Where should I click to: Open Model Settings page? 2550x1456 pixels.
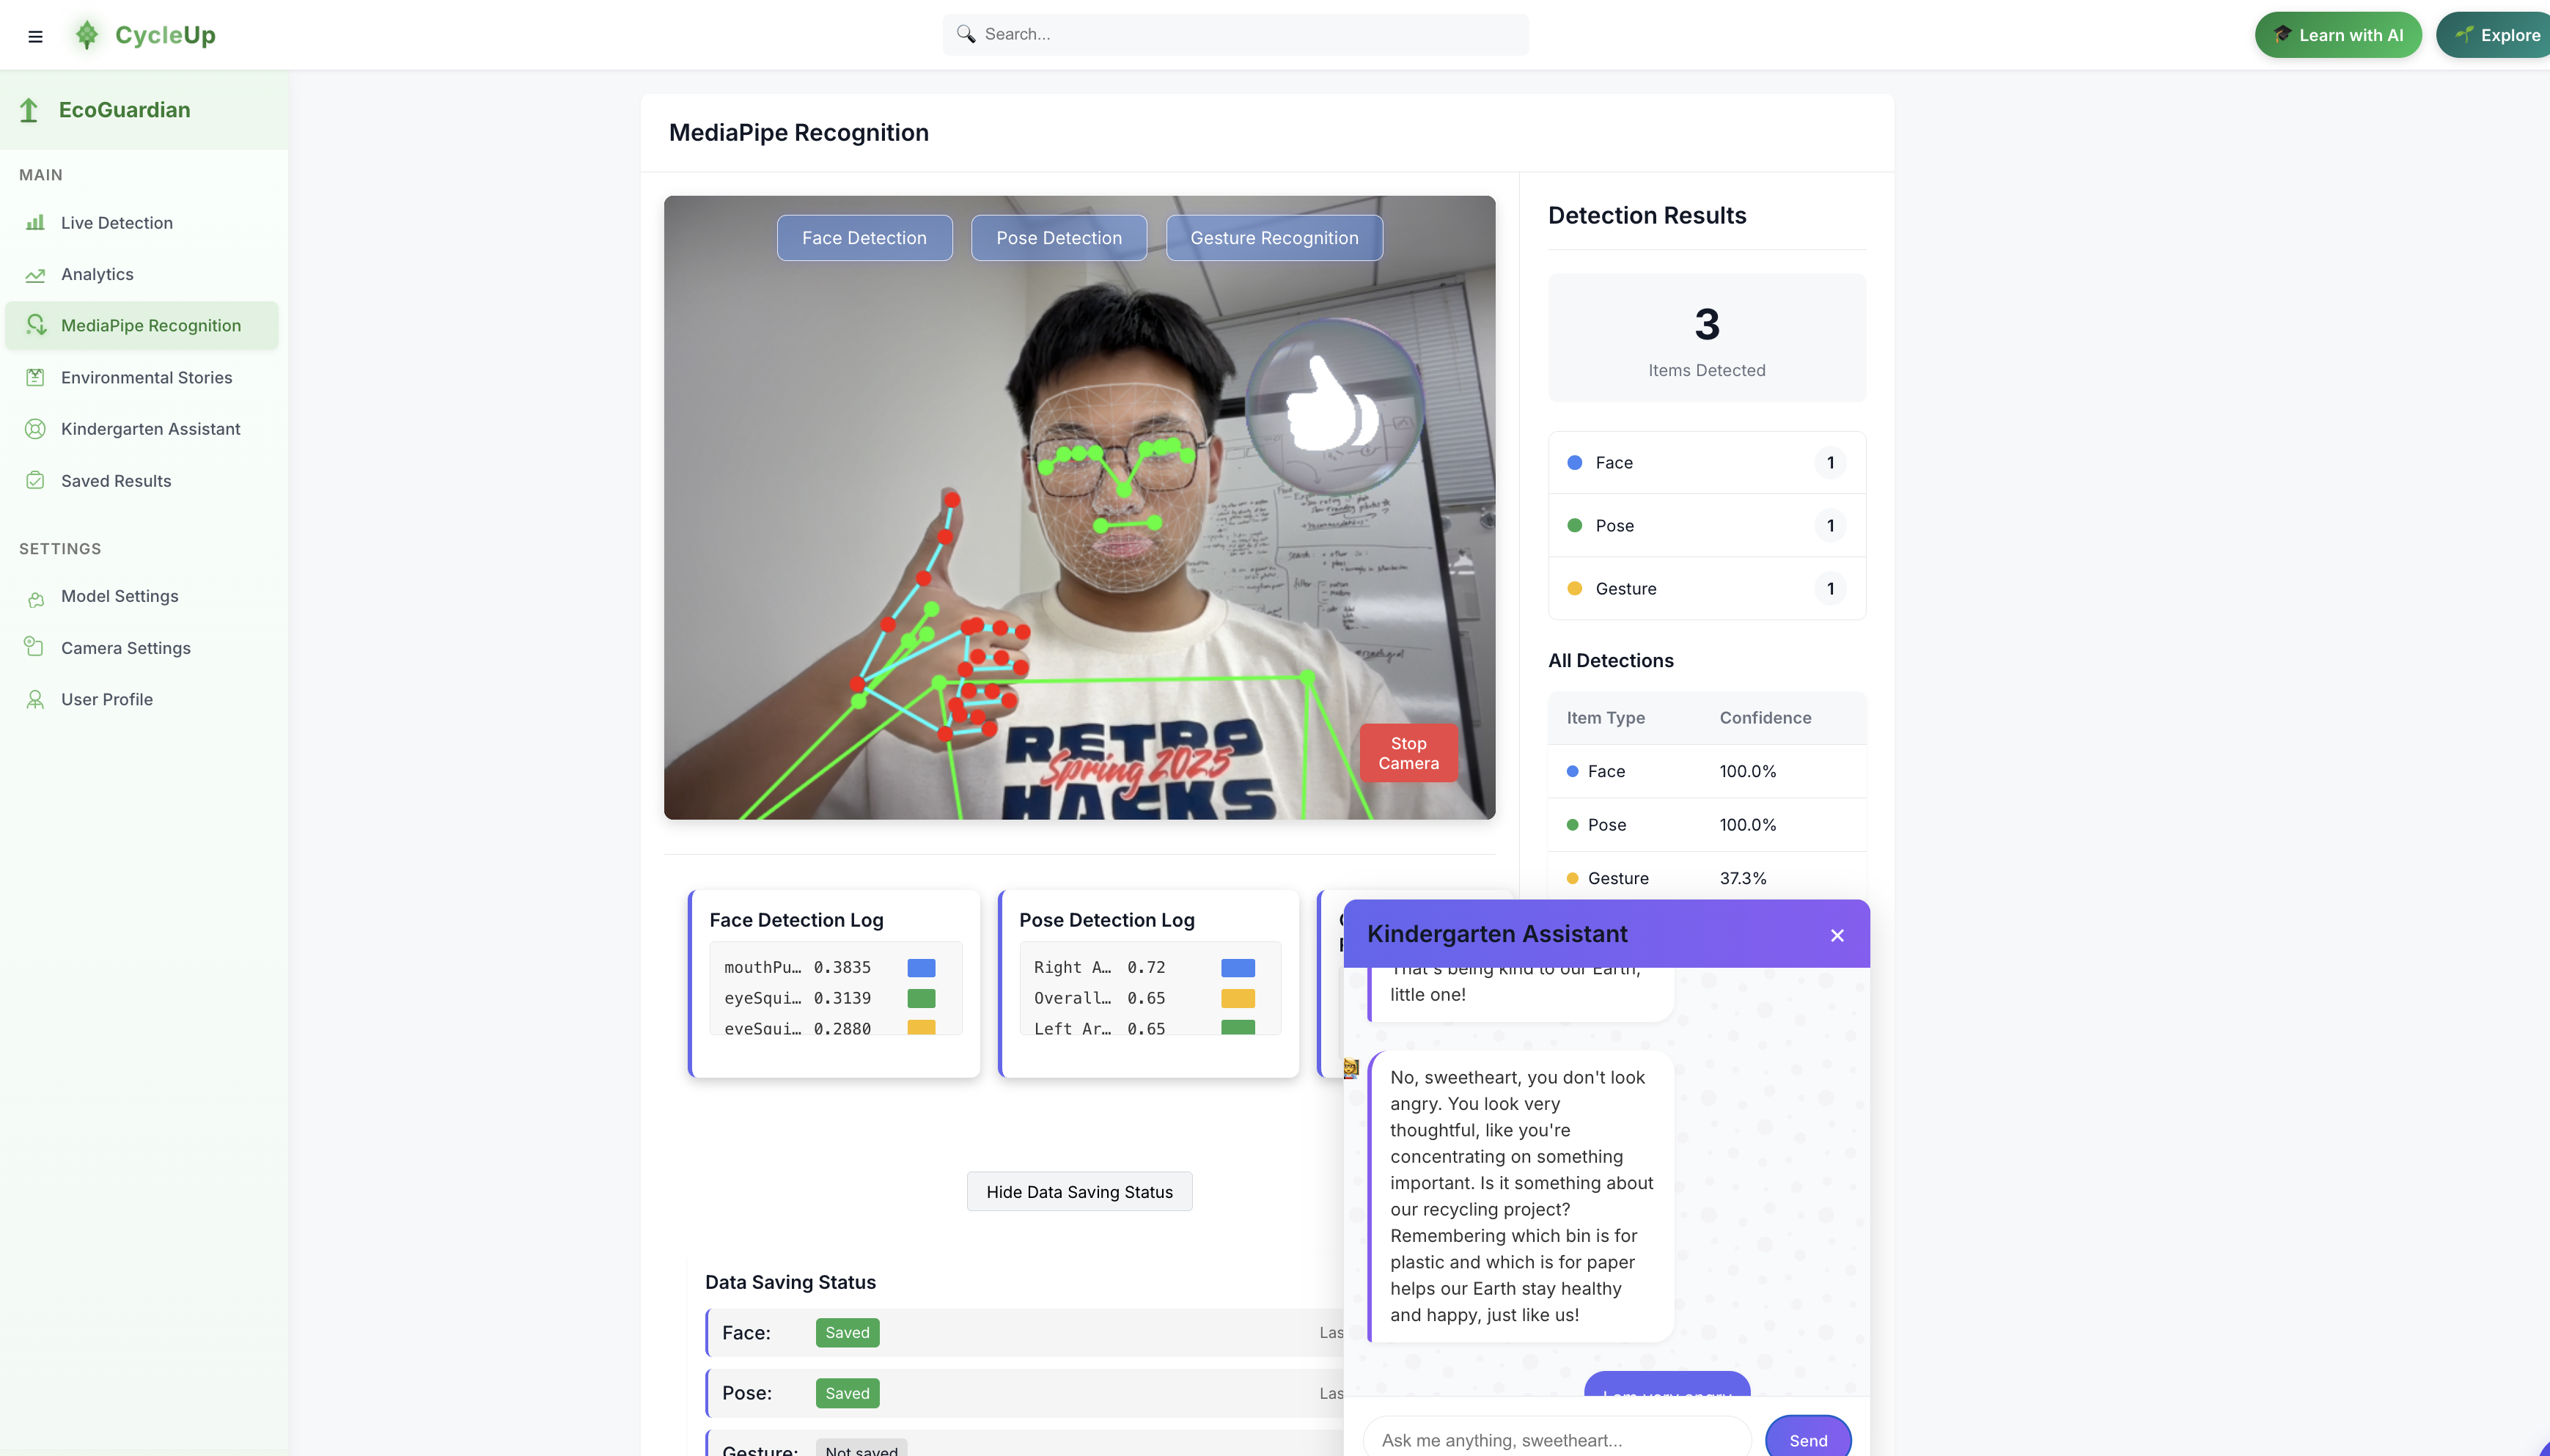[x=119, y=596]
